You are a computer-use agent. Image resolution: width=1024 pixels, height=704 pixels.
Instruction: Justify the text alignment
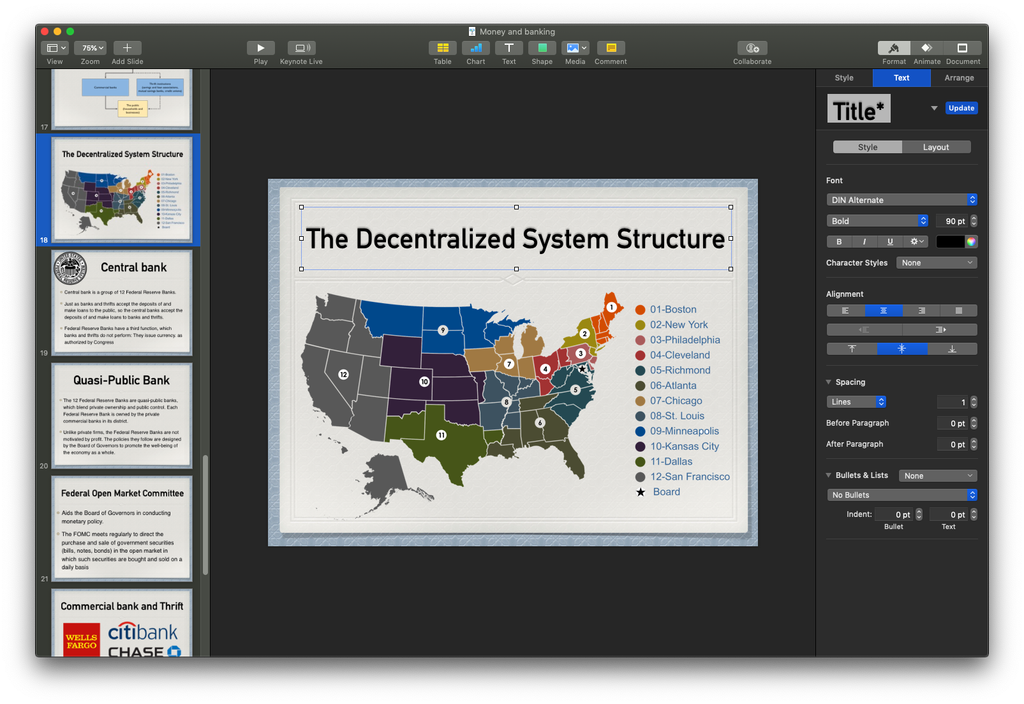click(x=959, y=311)
